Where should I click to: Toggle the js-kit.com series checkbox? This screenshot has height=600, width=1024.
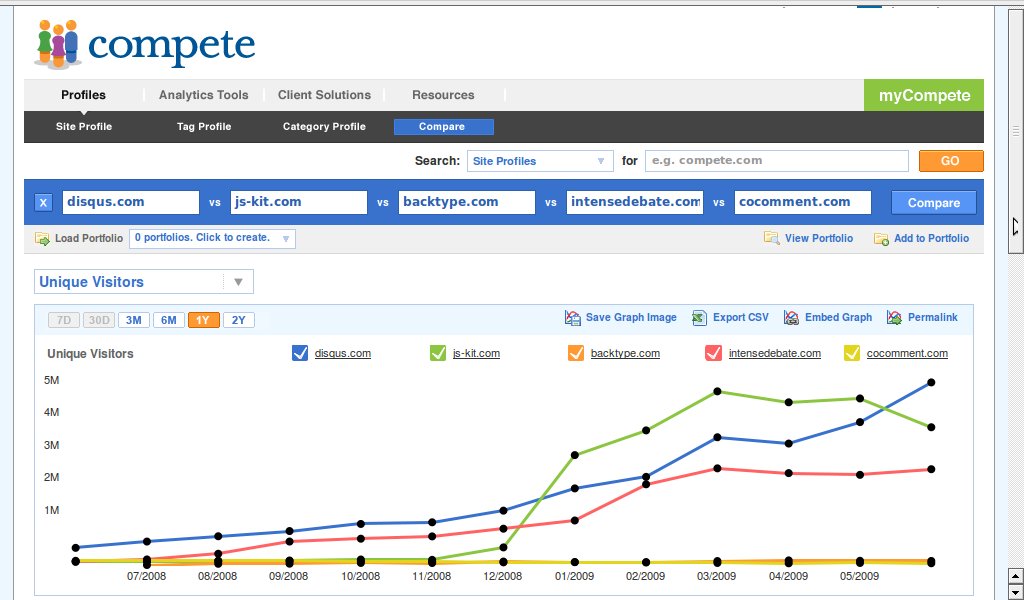(x=438, y=353)
